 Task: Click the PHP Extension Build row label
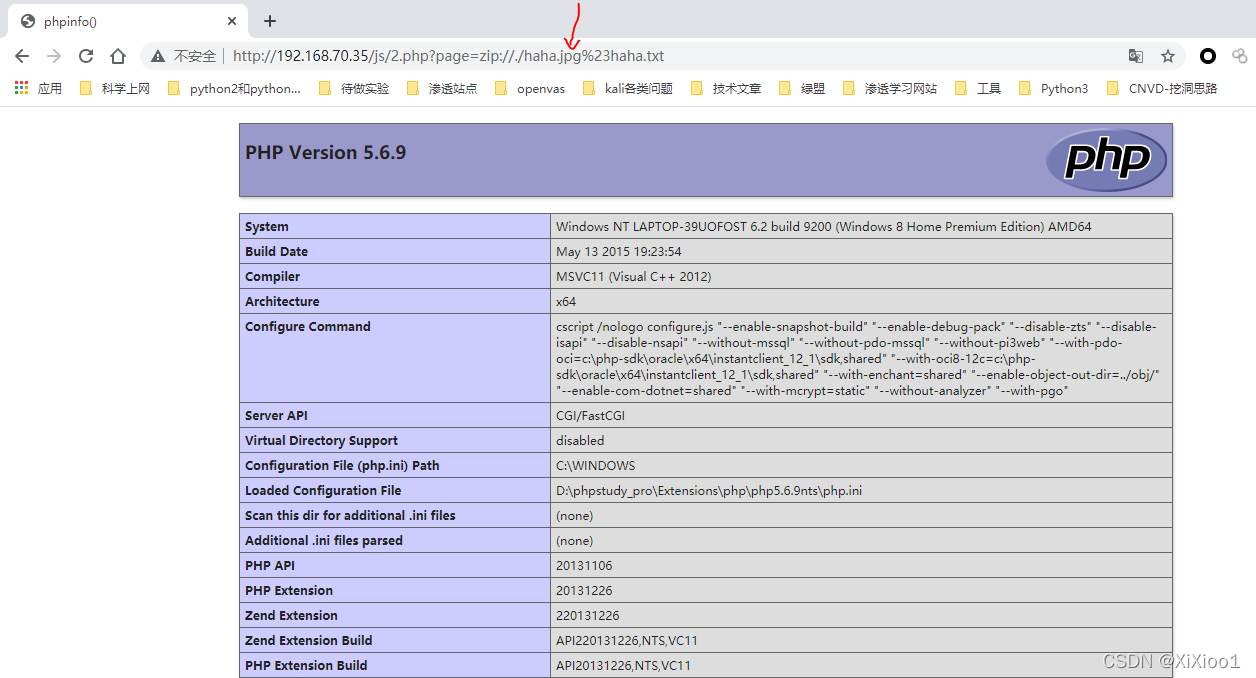(306, 666)
